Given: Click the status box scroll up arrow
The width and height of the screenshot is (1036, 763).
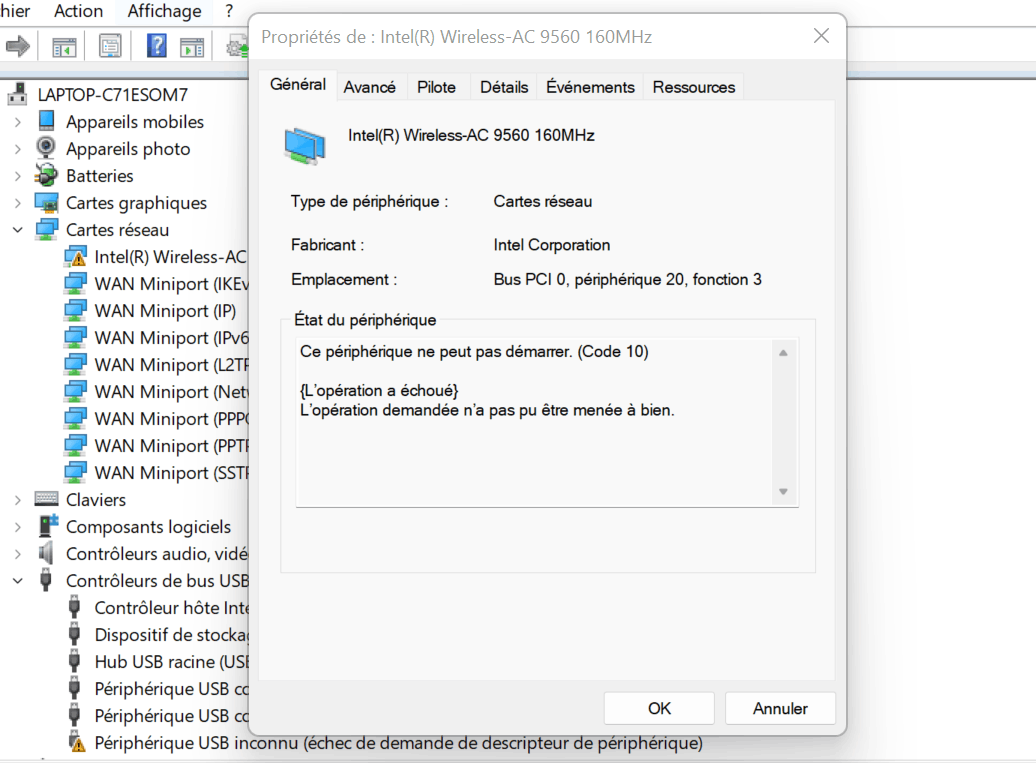Looking at the screenshot, I should tap(783, 353).
